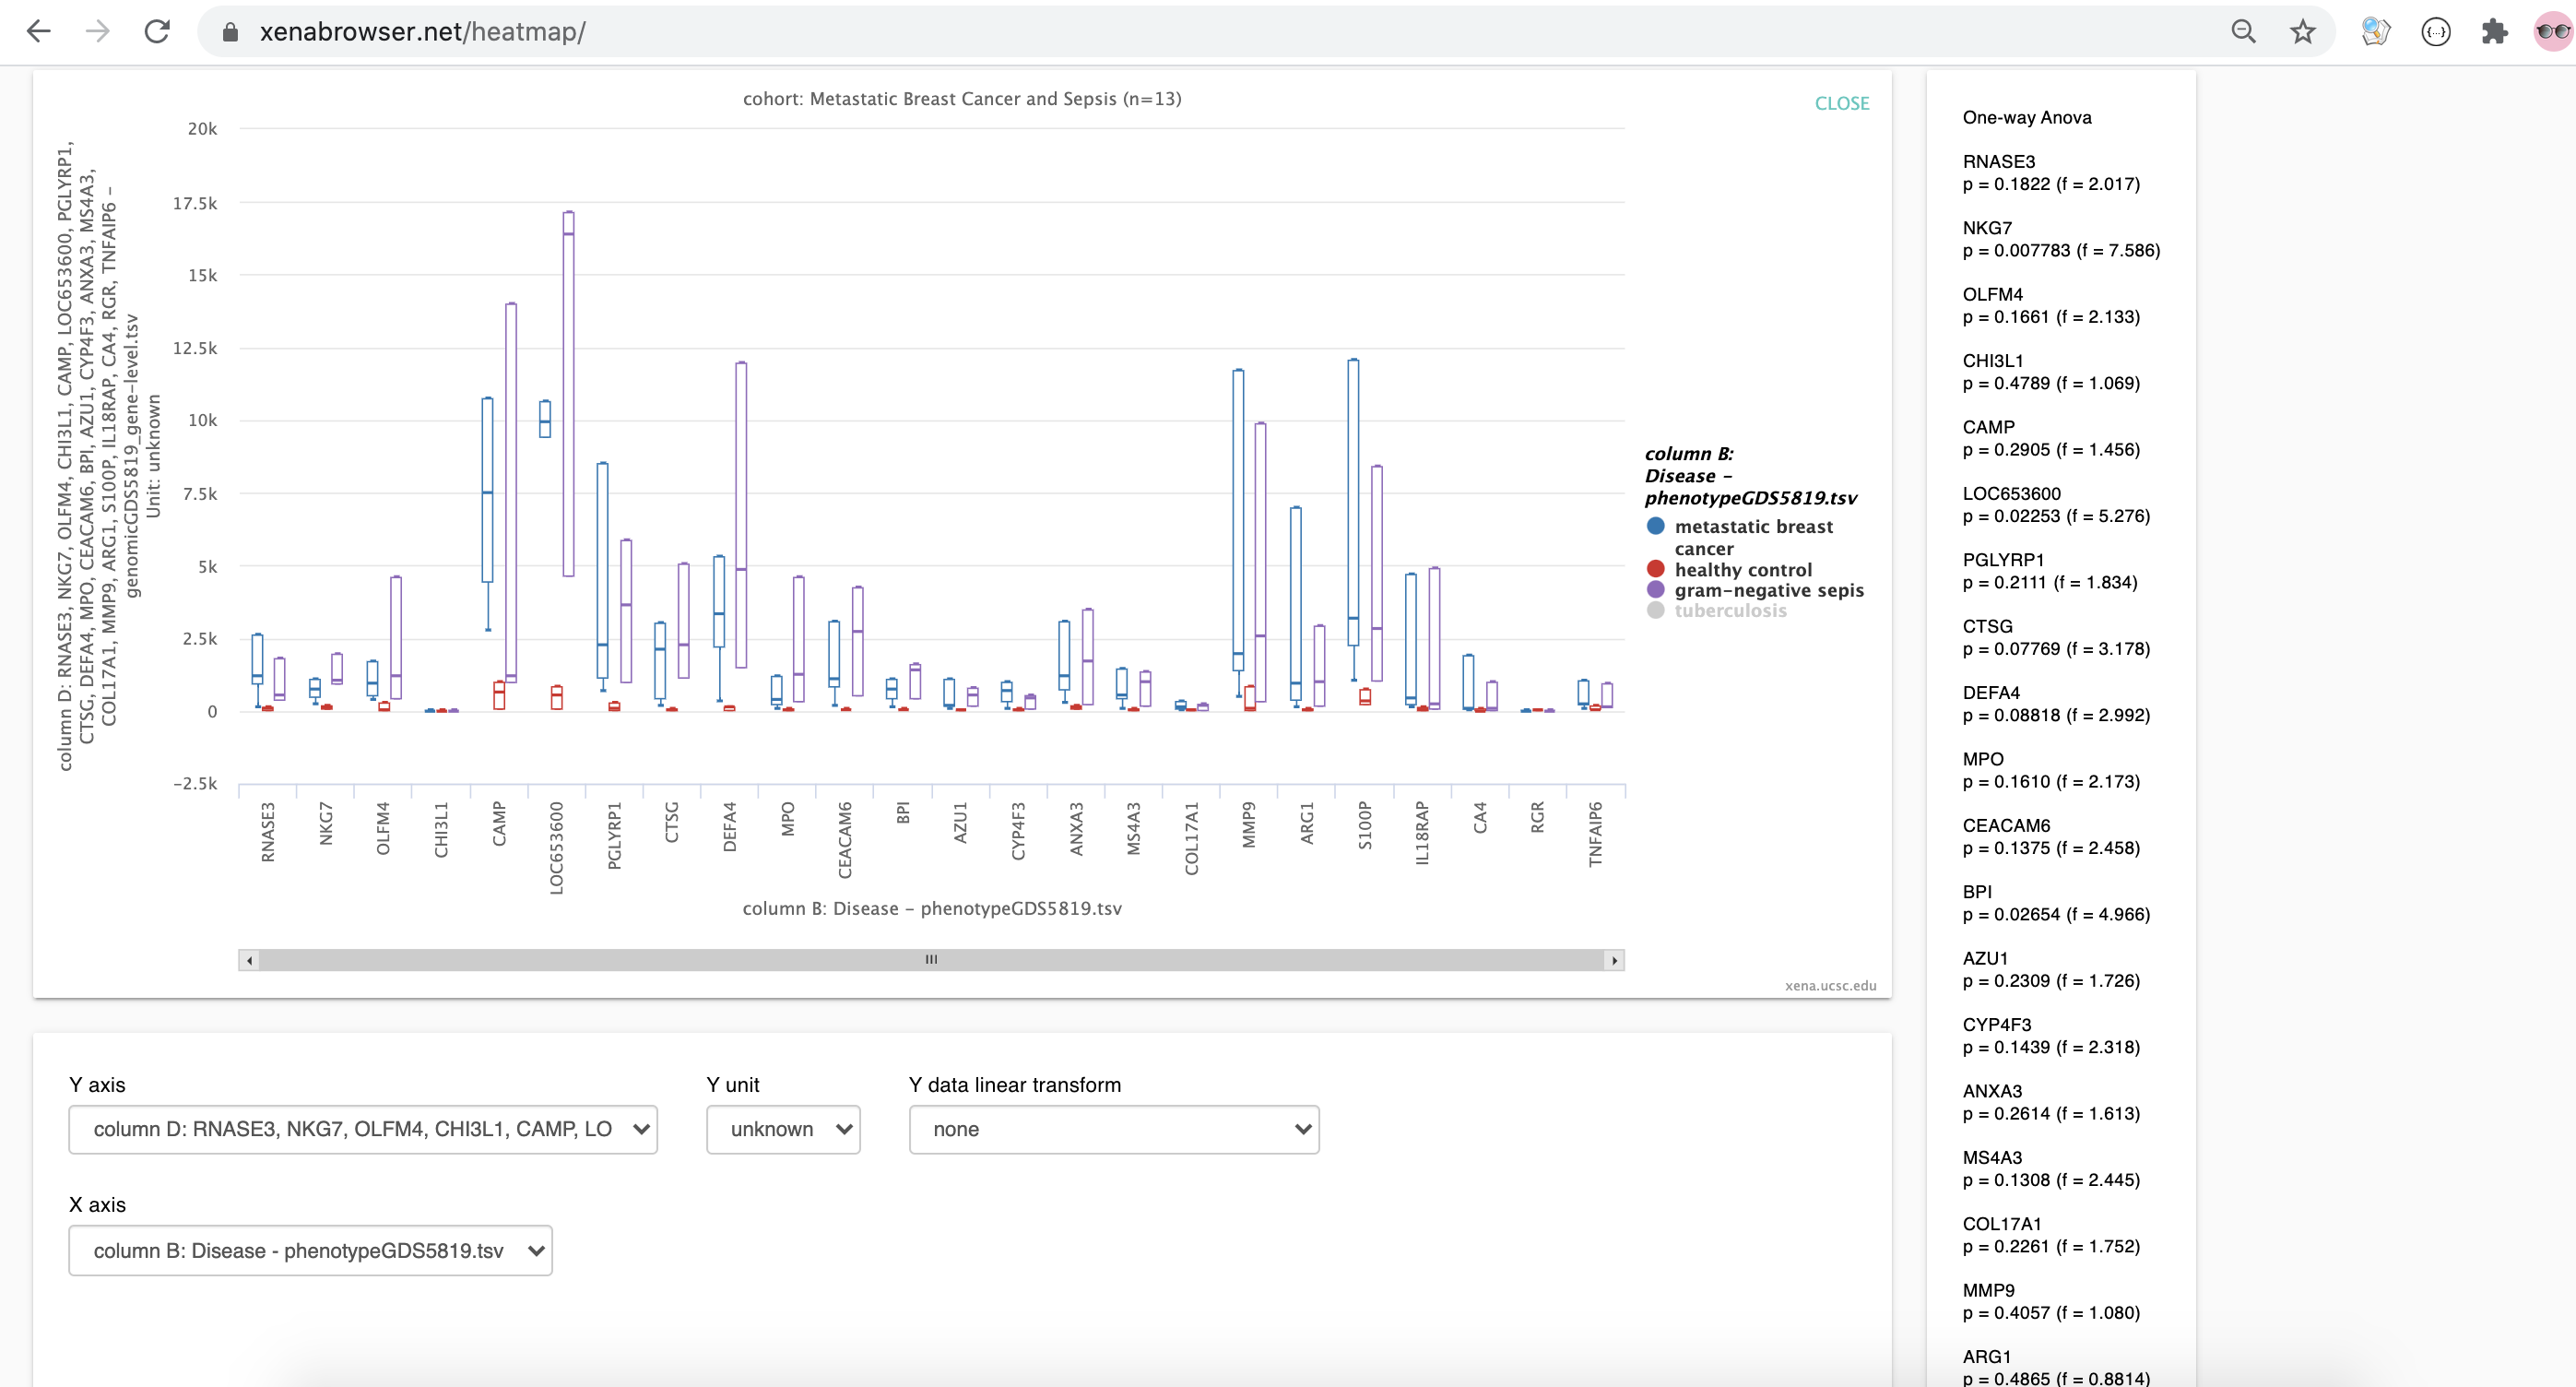Toggle metastatic breast cancer legend series
Image resolution: width=2576 pixels, height=1387 pixels.
click(x=1753, y=537)
